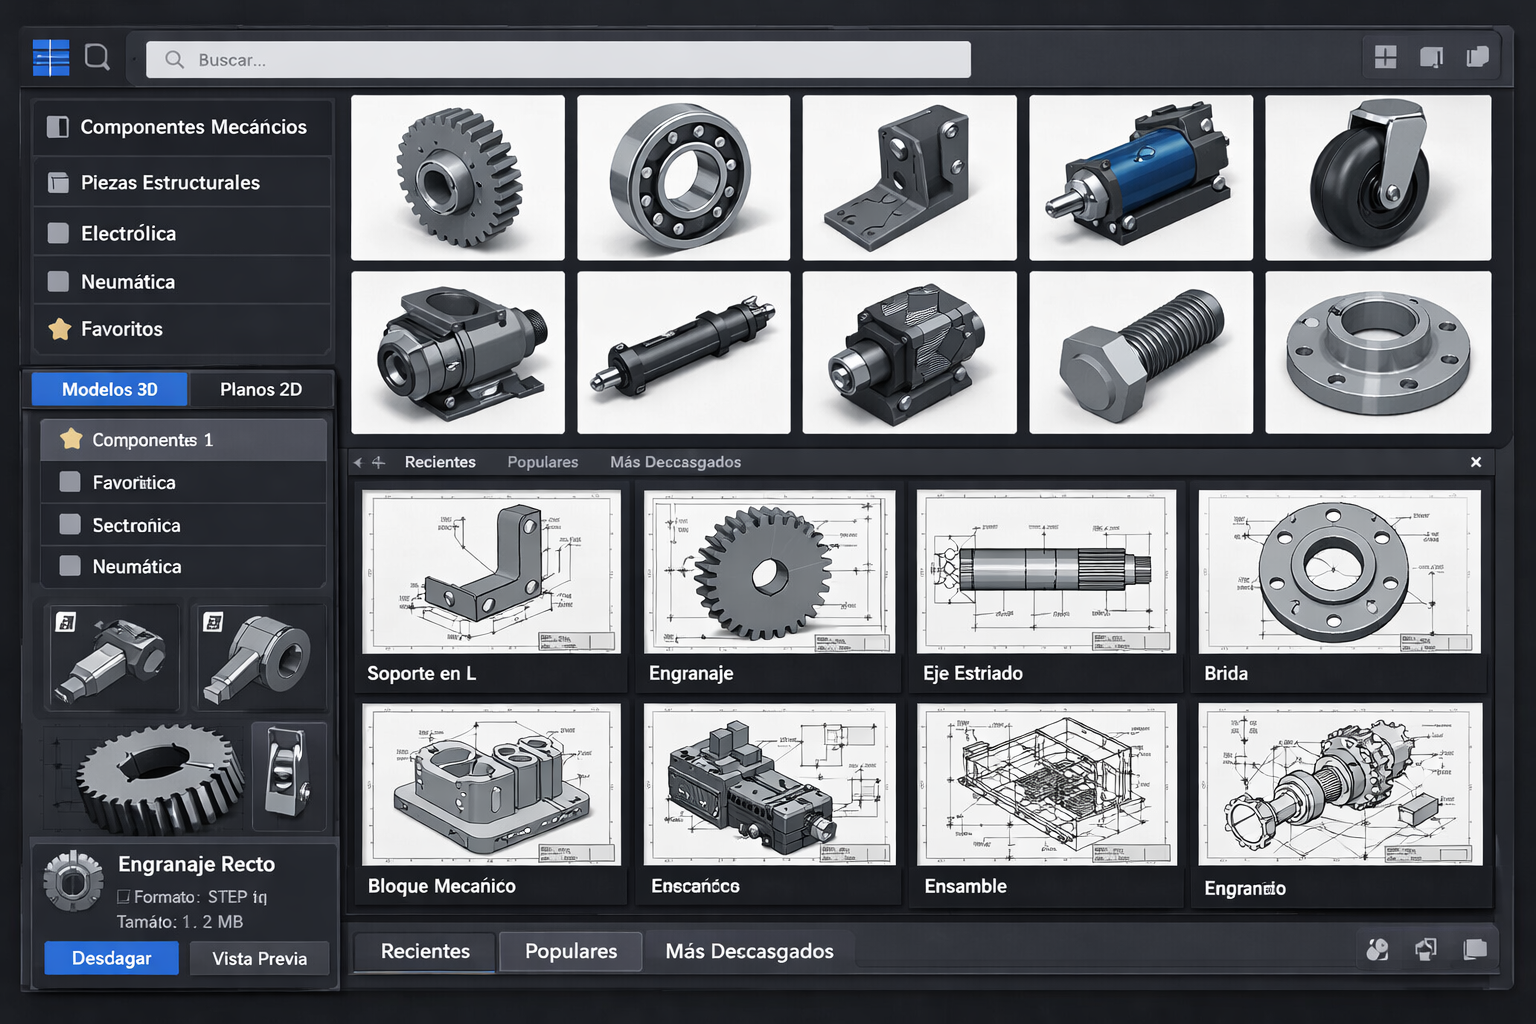Click the palette icon in bottom toolbar
This screenshot has width=1536, height=1024.
tap(1377, 949)
